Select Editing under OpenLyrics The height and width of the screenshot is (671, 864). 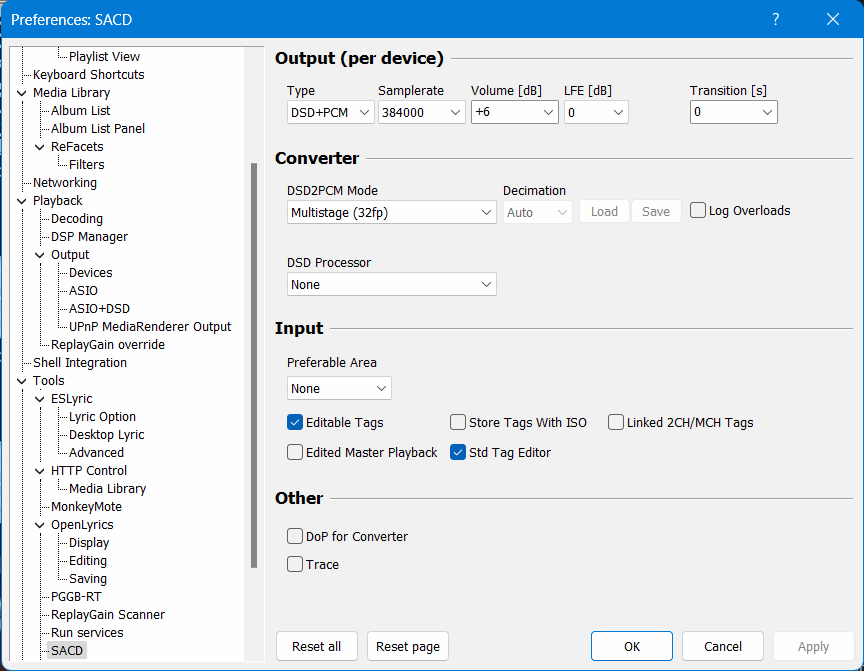coord(88,561)
